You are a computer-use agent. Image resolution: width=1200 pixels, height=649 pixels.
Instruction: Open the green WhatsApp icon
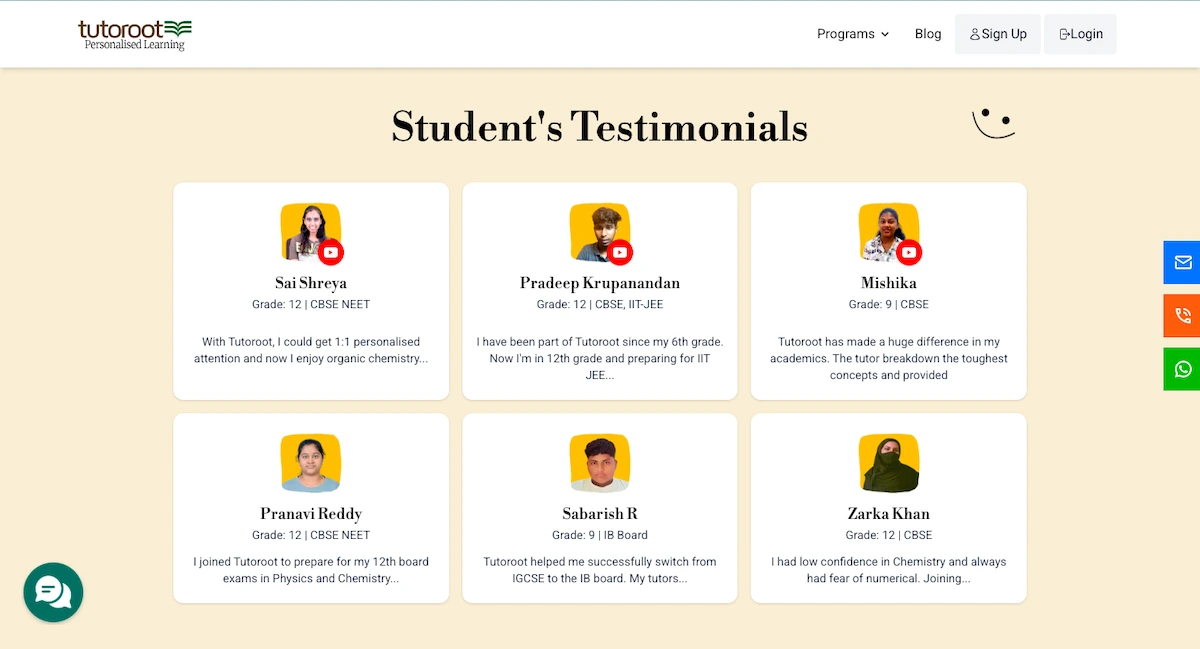click(x=1182, y=369)
